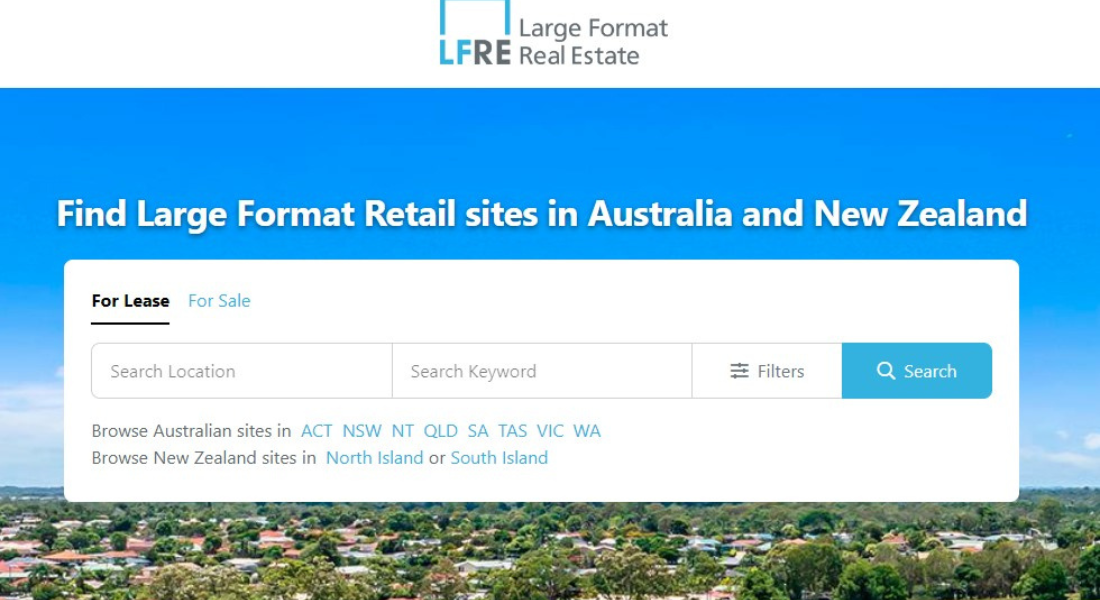The image size is (1100, 600).
Task: Switch to the For Sale tab
Action: pos(219,301)
